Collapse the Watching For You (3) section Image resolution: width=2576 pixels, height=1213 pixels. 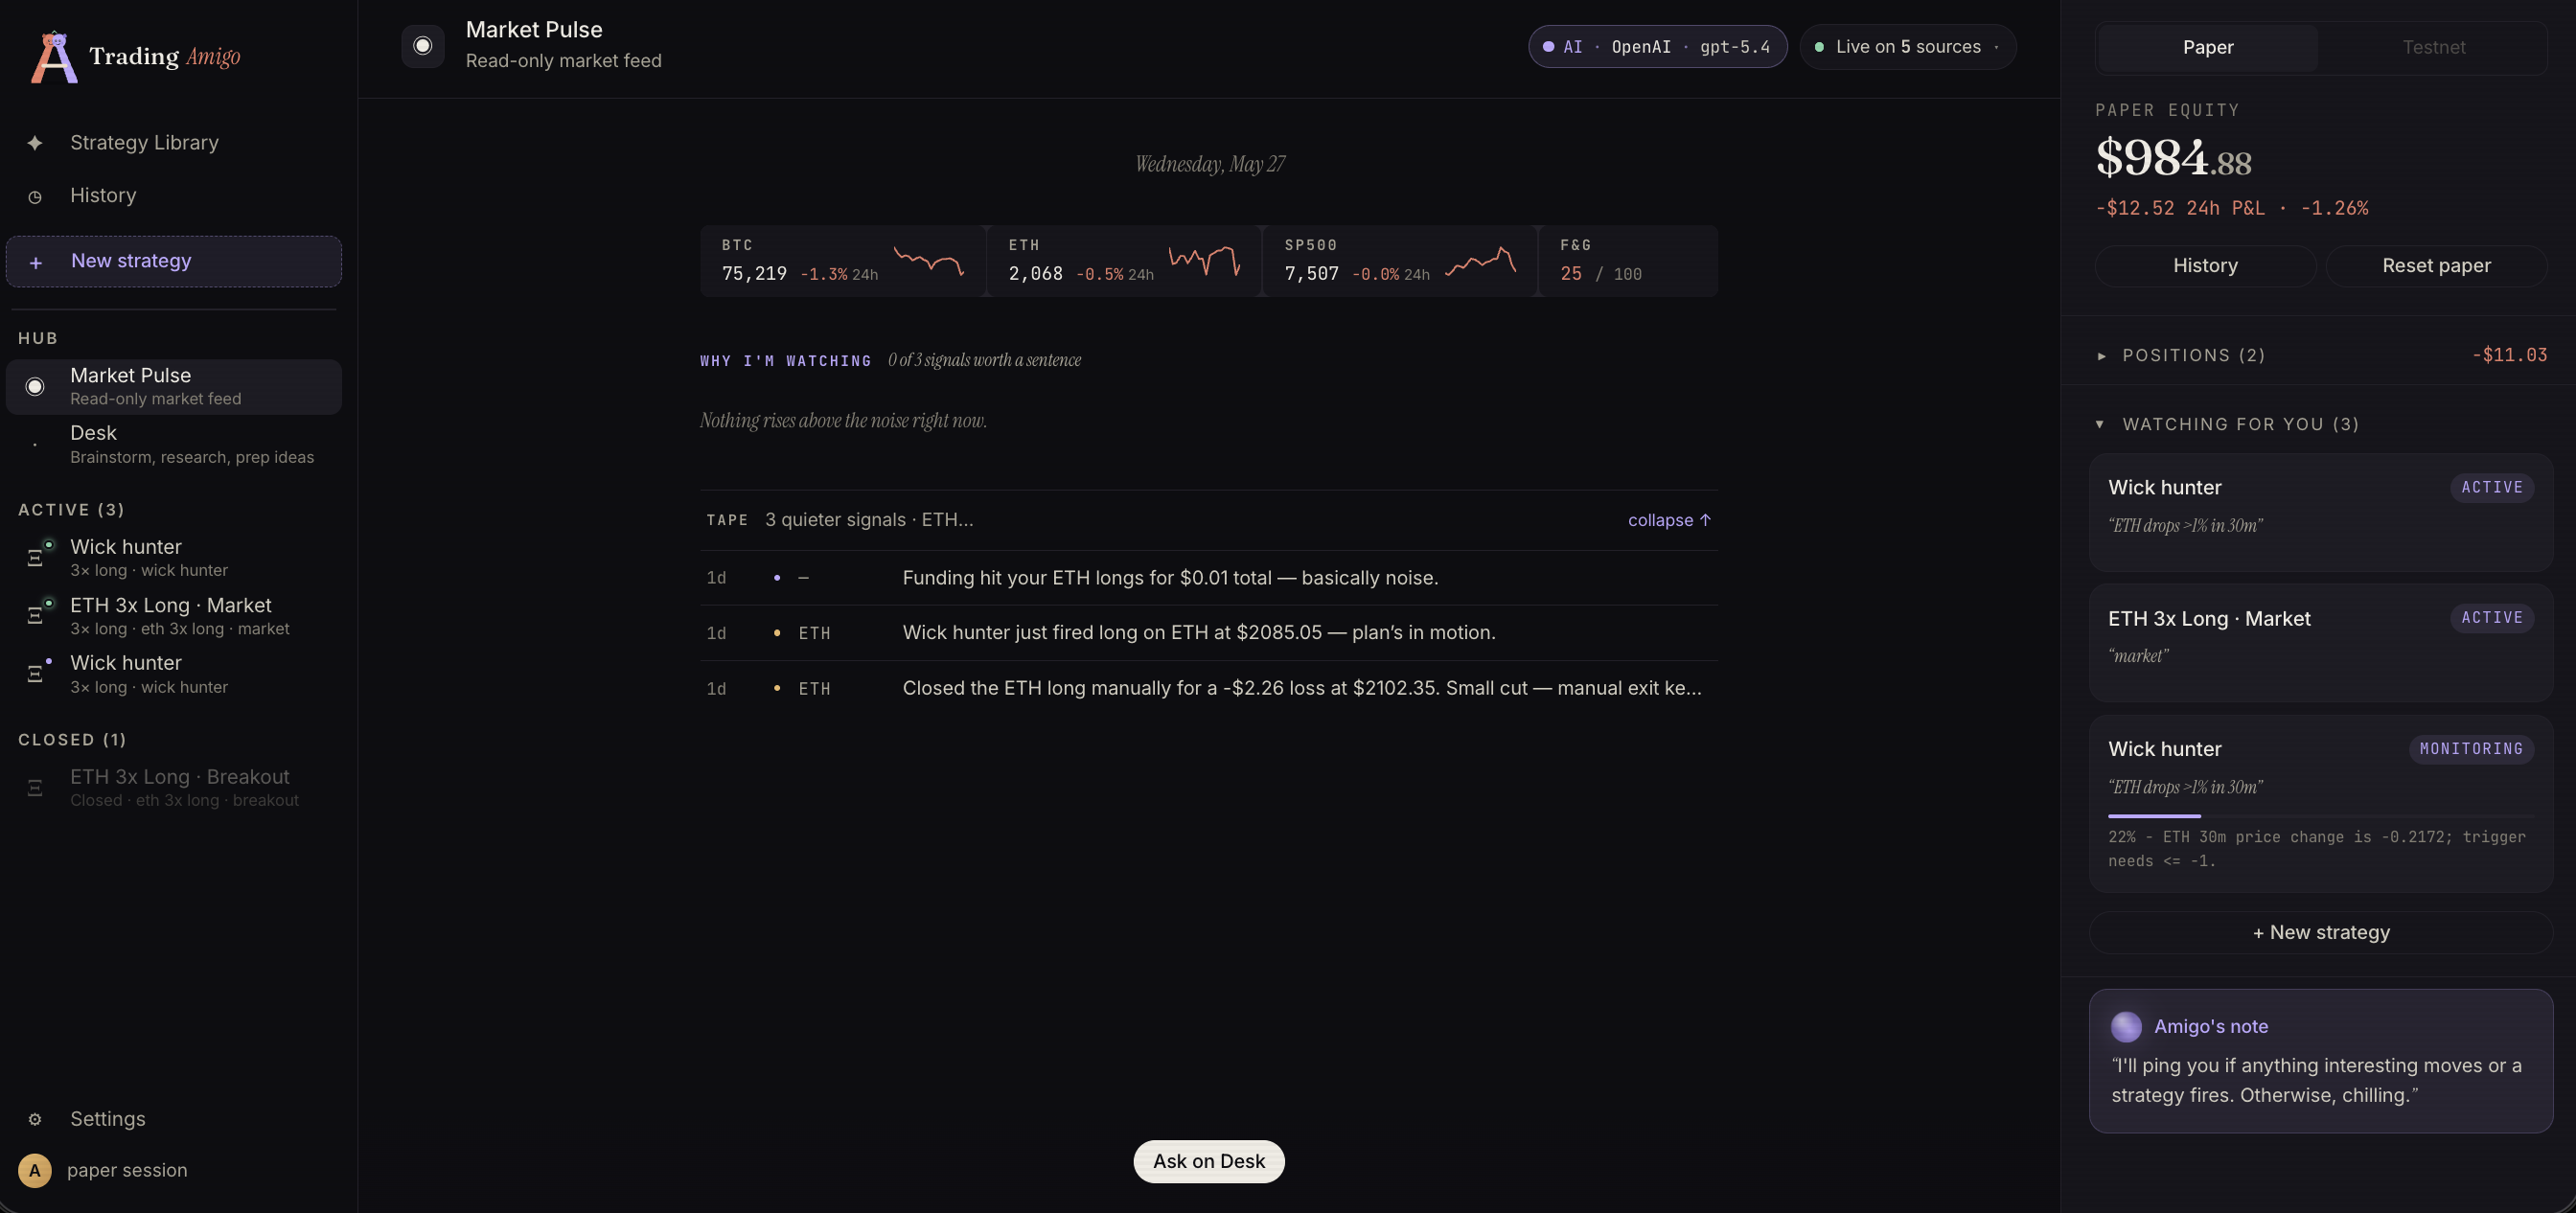2228,424
